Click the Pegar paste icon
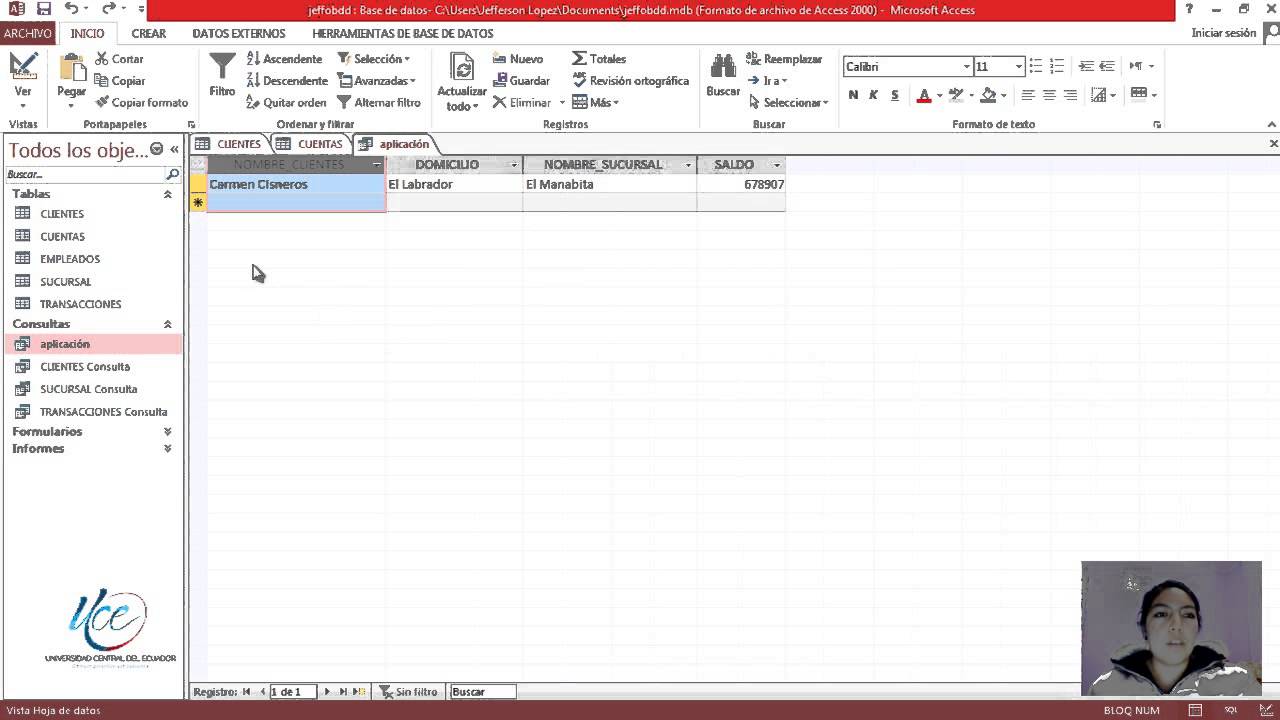Screen dimensions: 1280x720 (x=72, y=69)
